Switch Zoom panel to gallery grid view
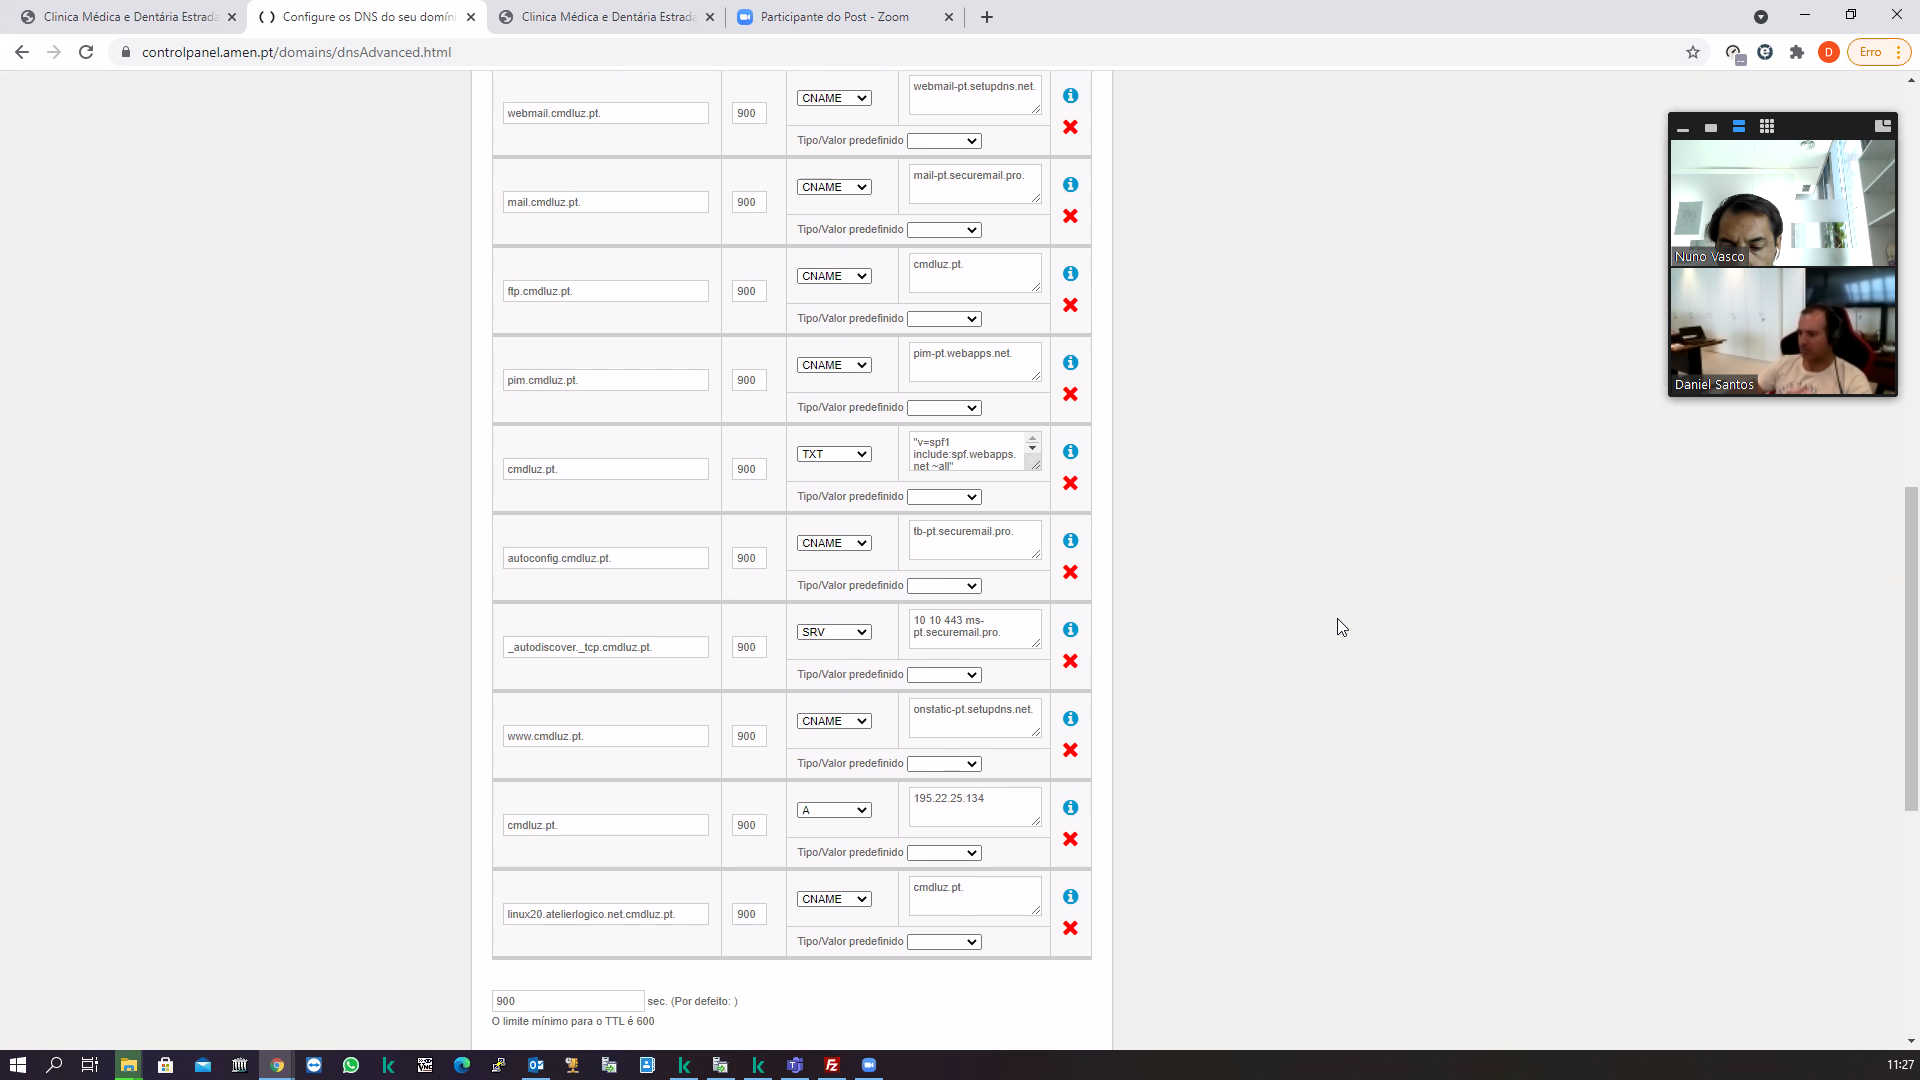The height and width of the screenshot is (1080, 1920). click(1767, 126)
